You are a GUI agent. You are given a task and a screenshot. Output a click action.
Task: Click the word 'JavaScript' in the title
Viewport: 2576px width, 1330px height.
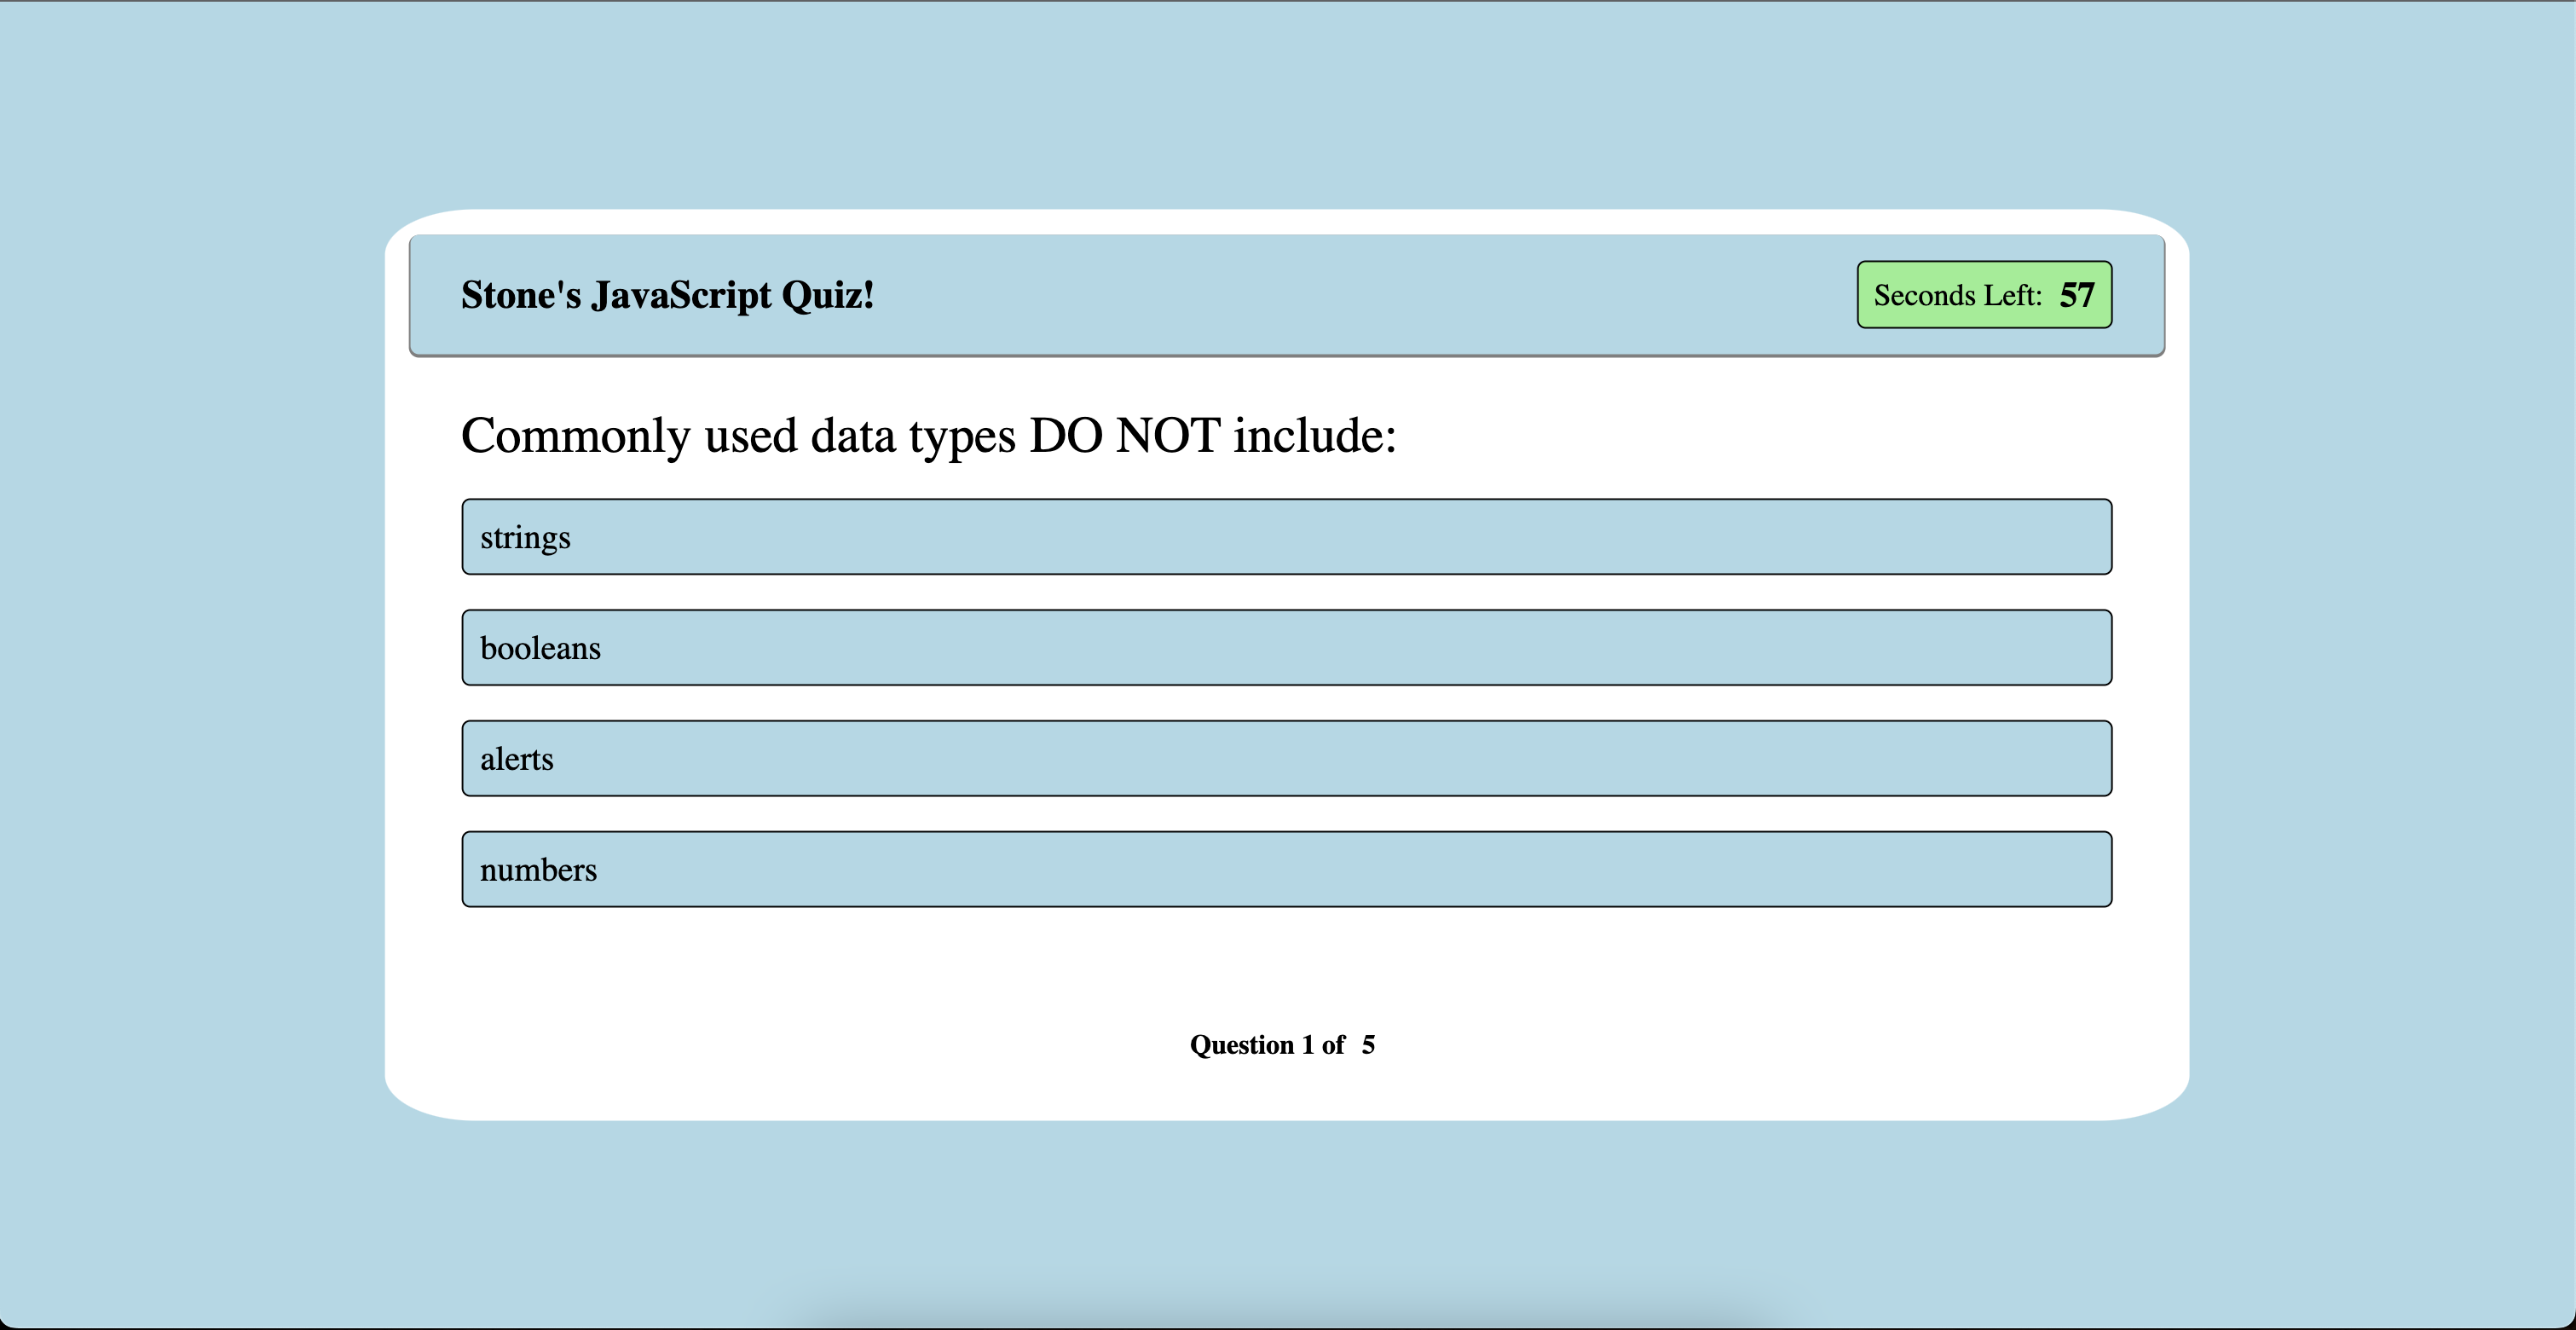681,295
